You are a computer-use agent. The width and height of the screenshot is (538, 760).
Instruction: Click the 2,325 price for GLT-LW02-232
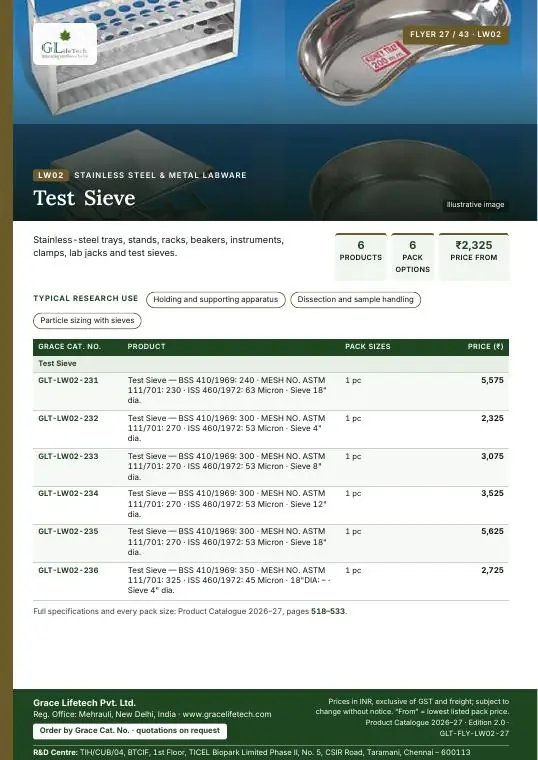click(492, 418)
